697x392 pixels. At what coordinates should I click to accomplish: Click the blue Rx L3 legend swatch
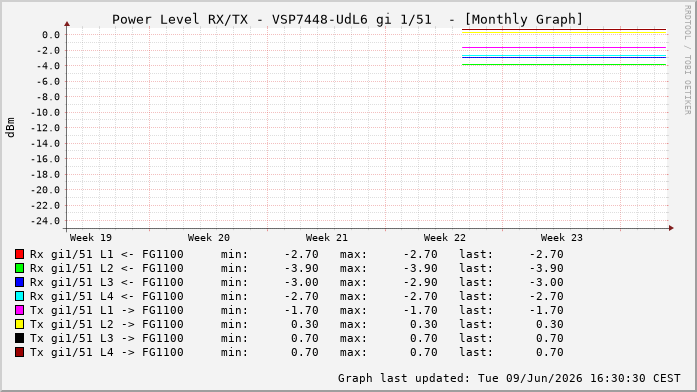coord(20,282)
